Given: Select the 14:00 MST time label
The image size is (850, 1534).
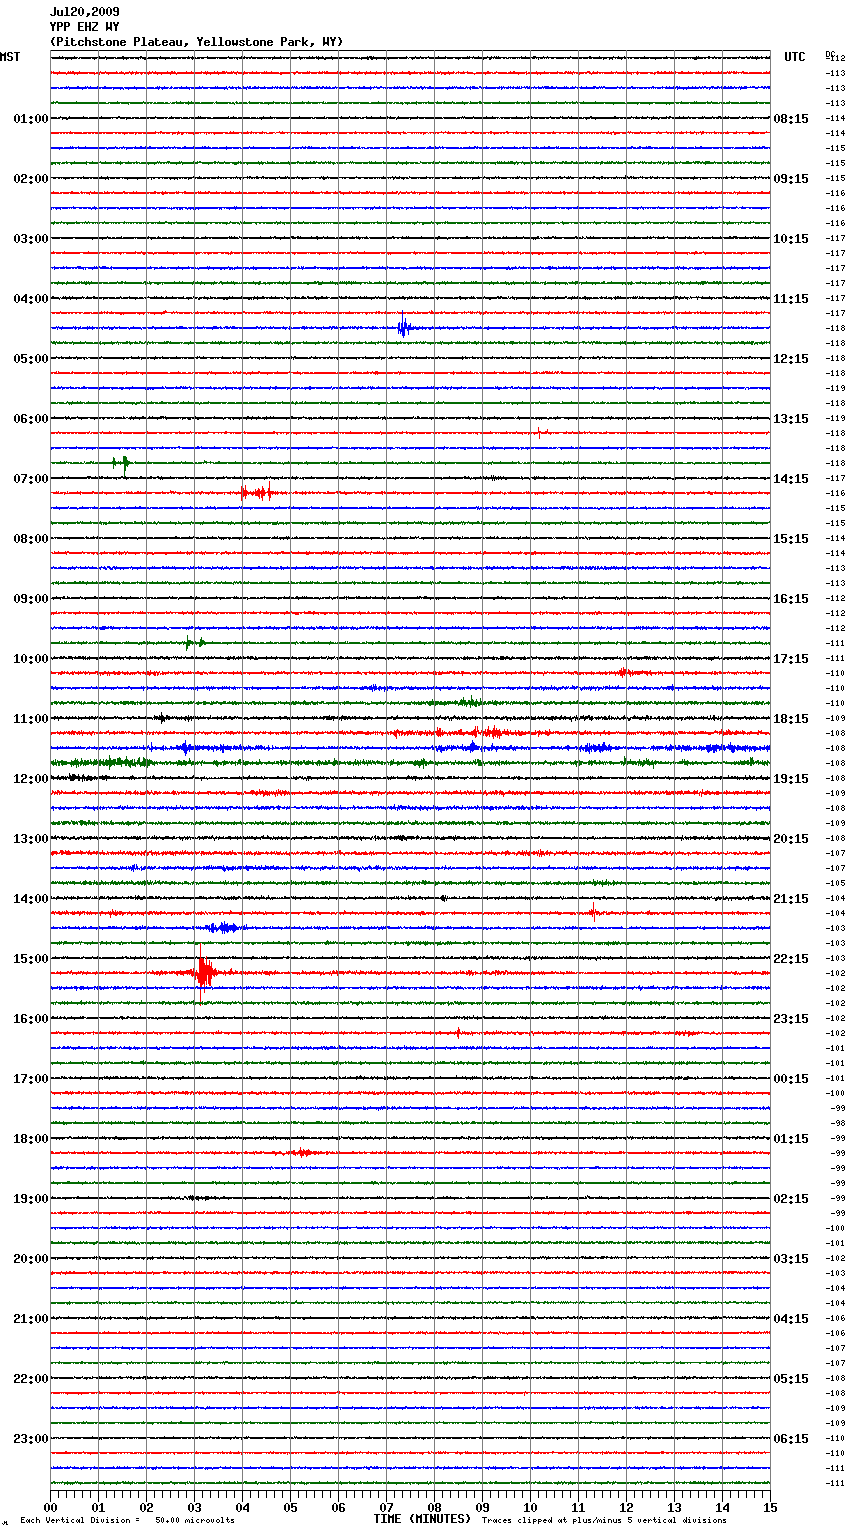Looking at the screenshot, I should [x=30, y=899].
